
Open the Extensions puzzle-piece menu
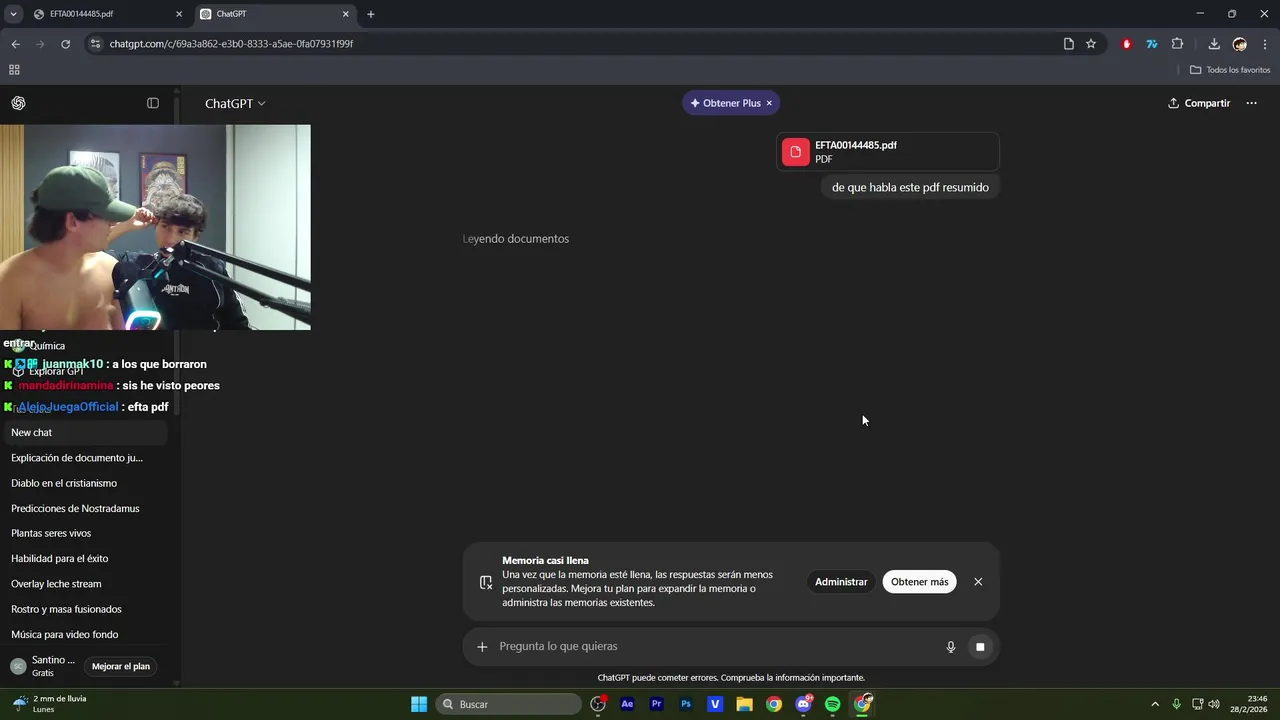point(1177,44)
